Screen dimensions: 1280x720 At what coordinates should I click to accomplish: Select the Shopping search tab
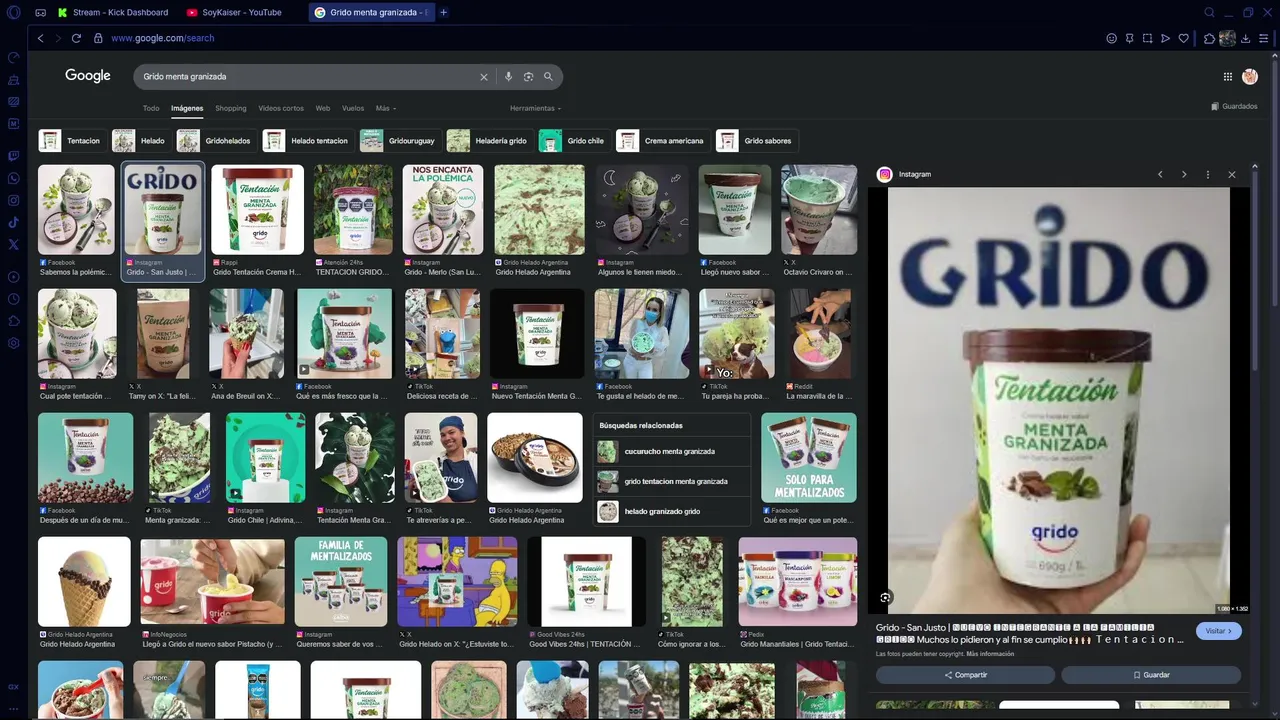[231, 108]
